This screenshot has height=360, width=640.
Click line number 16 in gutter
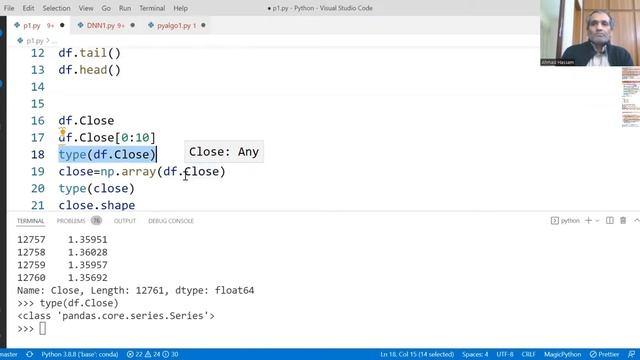[x=38, y=121]
